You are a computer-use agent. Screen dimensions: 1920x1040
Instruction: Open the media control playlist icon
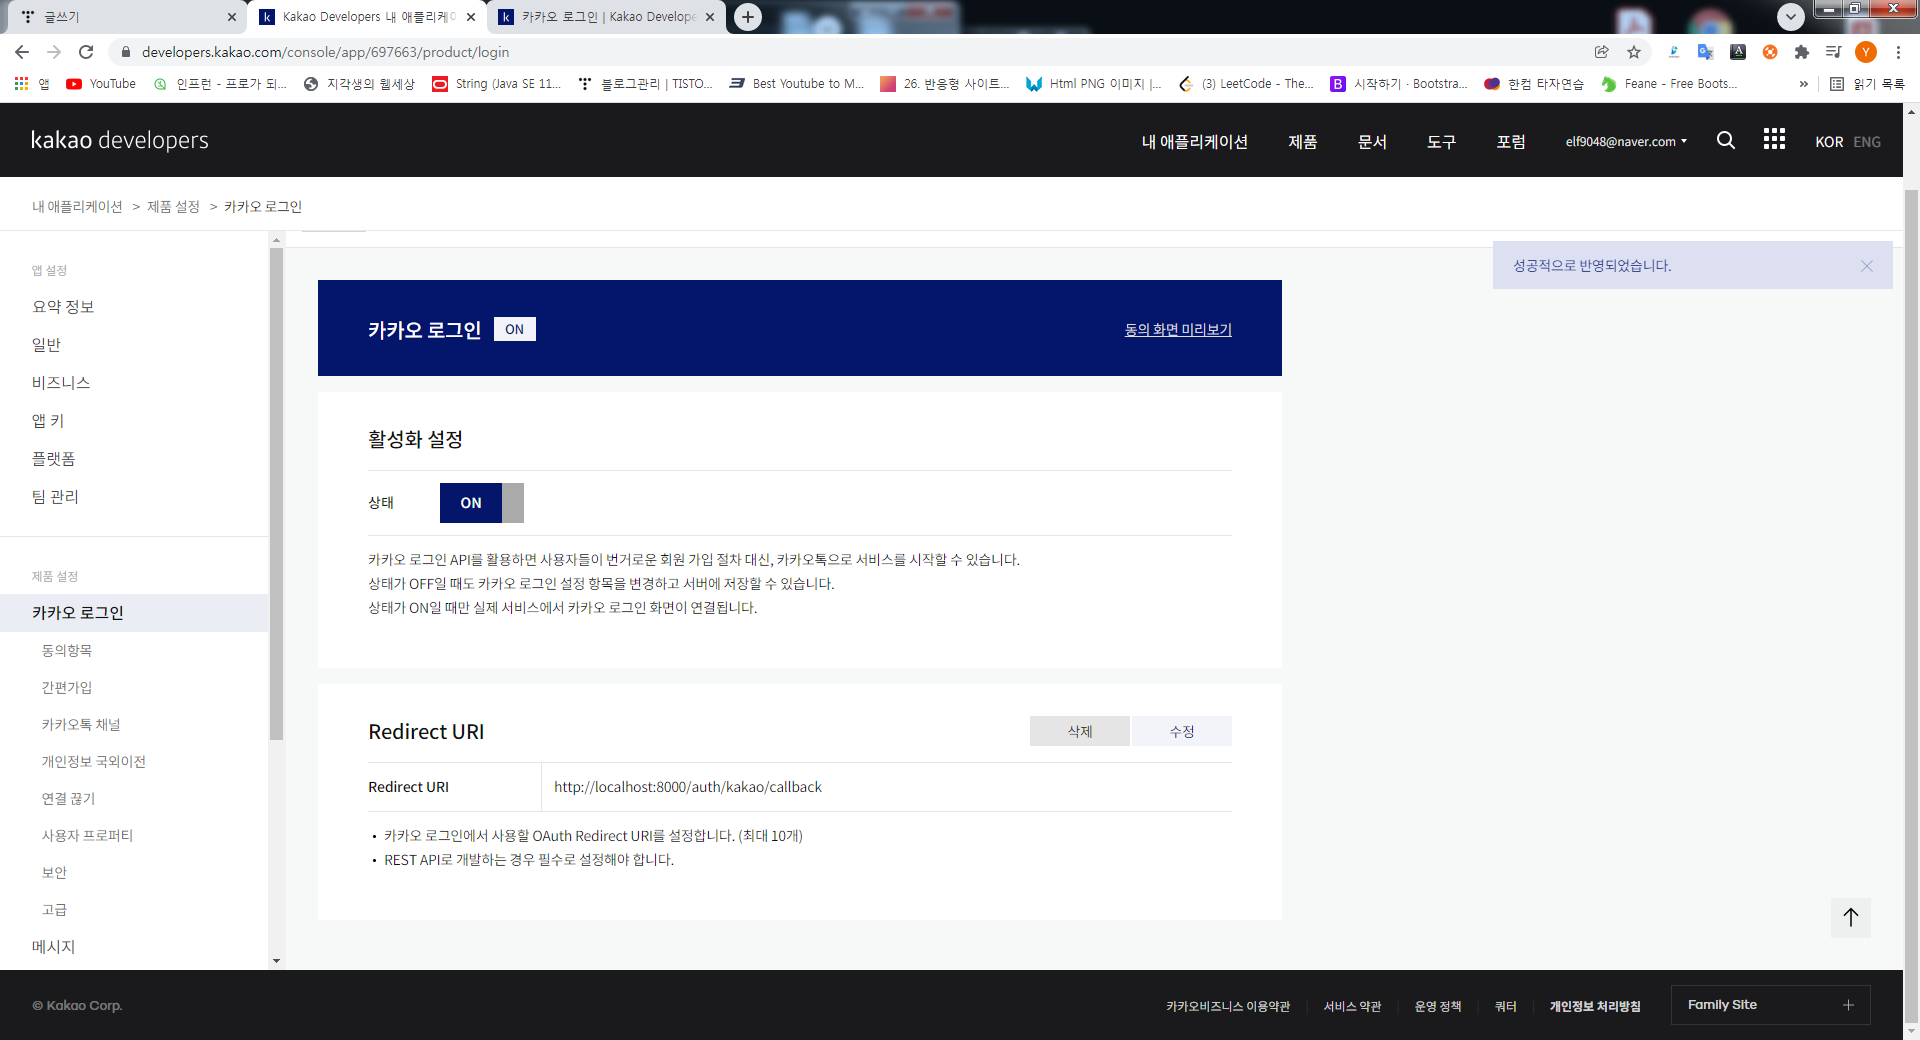1834,52
